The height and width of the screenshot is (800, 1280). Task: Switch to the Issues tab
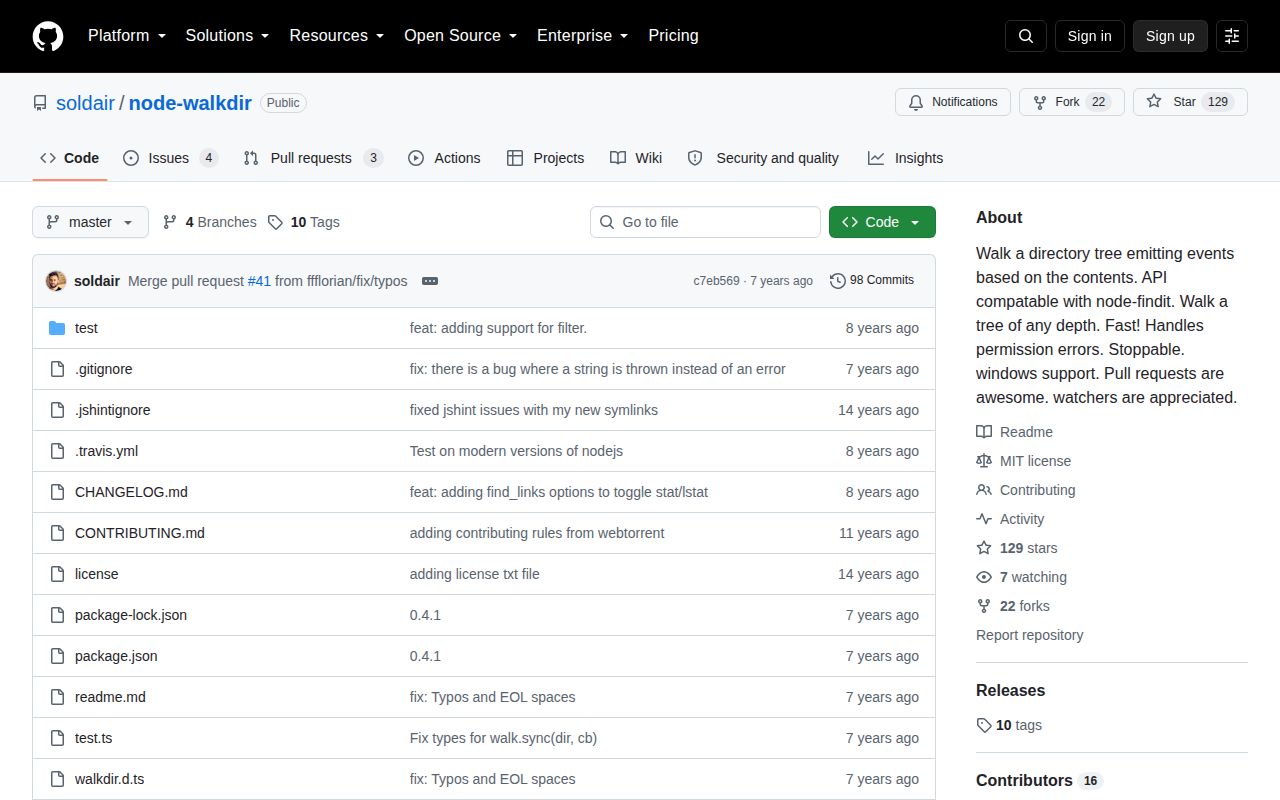tap(170, 158)
